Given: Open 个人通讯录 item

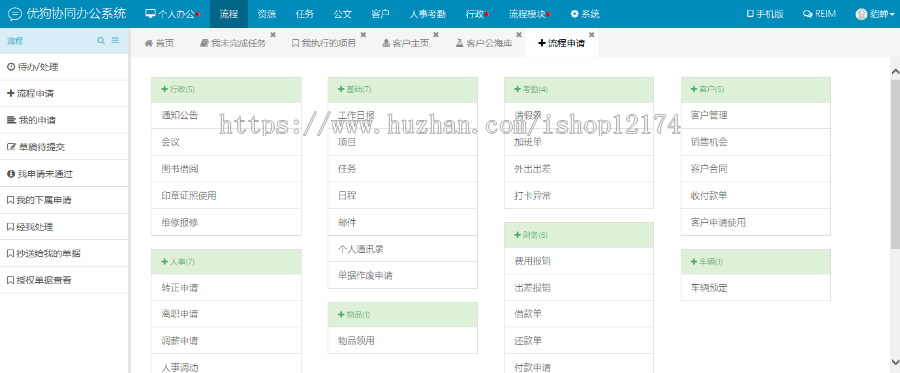Looking at the screenshot, I should 403,249.
